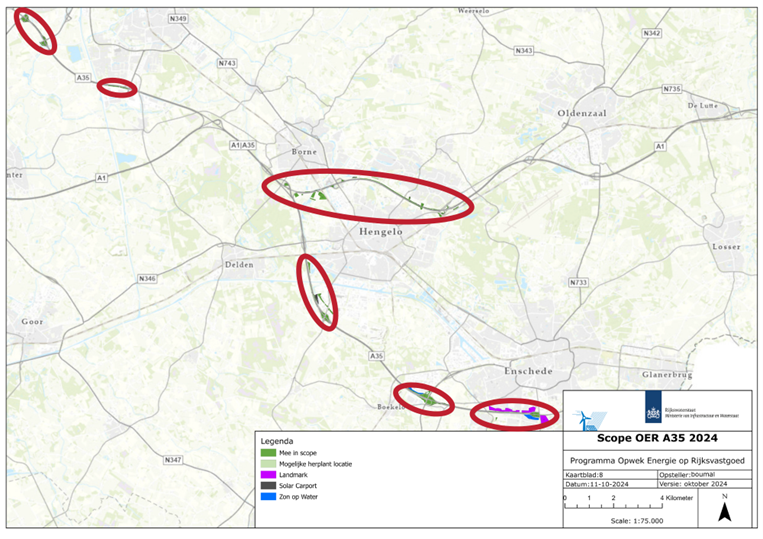The width and height of the screenshot is (763, 539).
Task: Click the N733 road label marker
Action: [x=578, y=283]
